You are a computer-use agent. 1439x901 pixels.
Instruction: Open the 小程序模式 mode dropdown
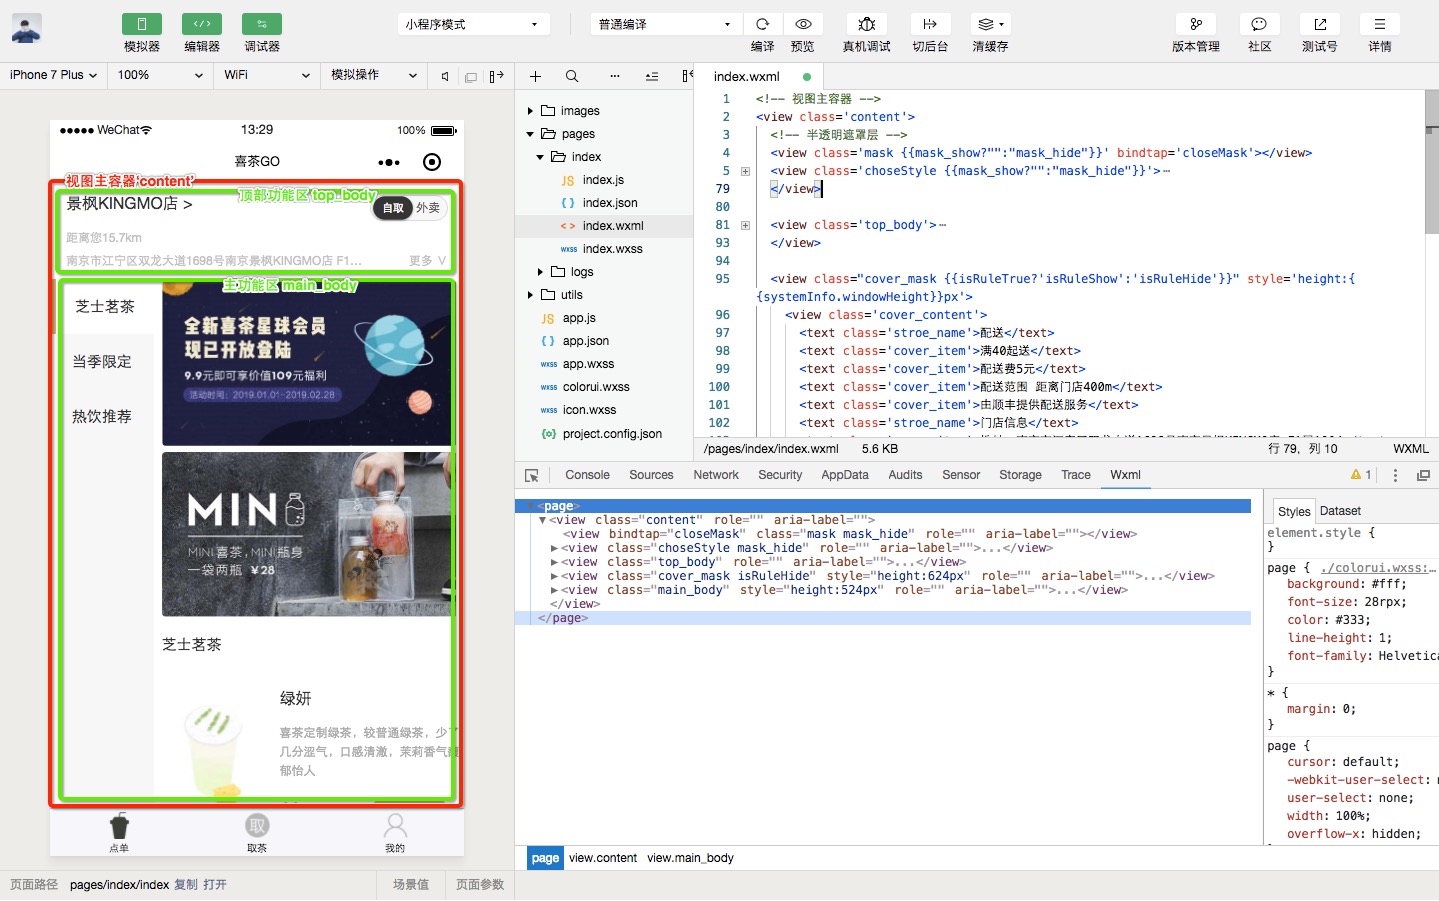pos(473,24)
